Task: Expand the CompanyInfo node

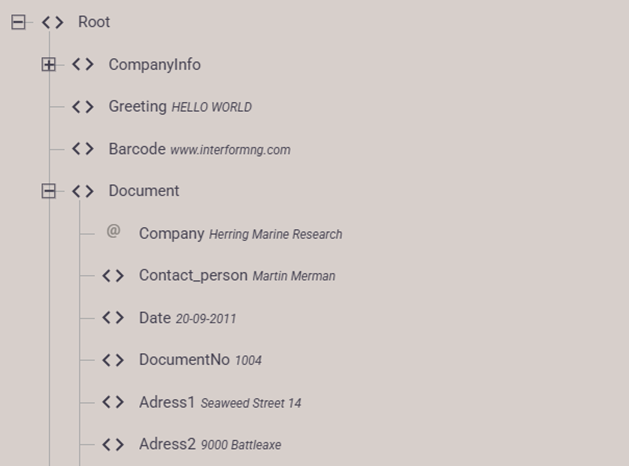Action: pos(48,65)
